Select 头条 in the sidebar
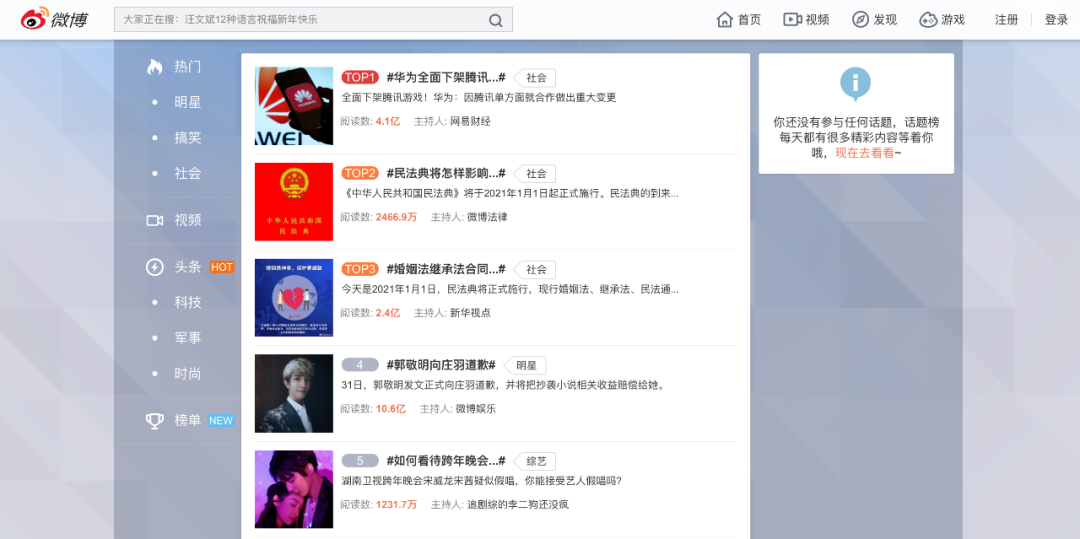The height and width of the screenshot is (539, 1080). pos(187,267)
